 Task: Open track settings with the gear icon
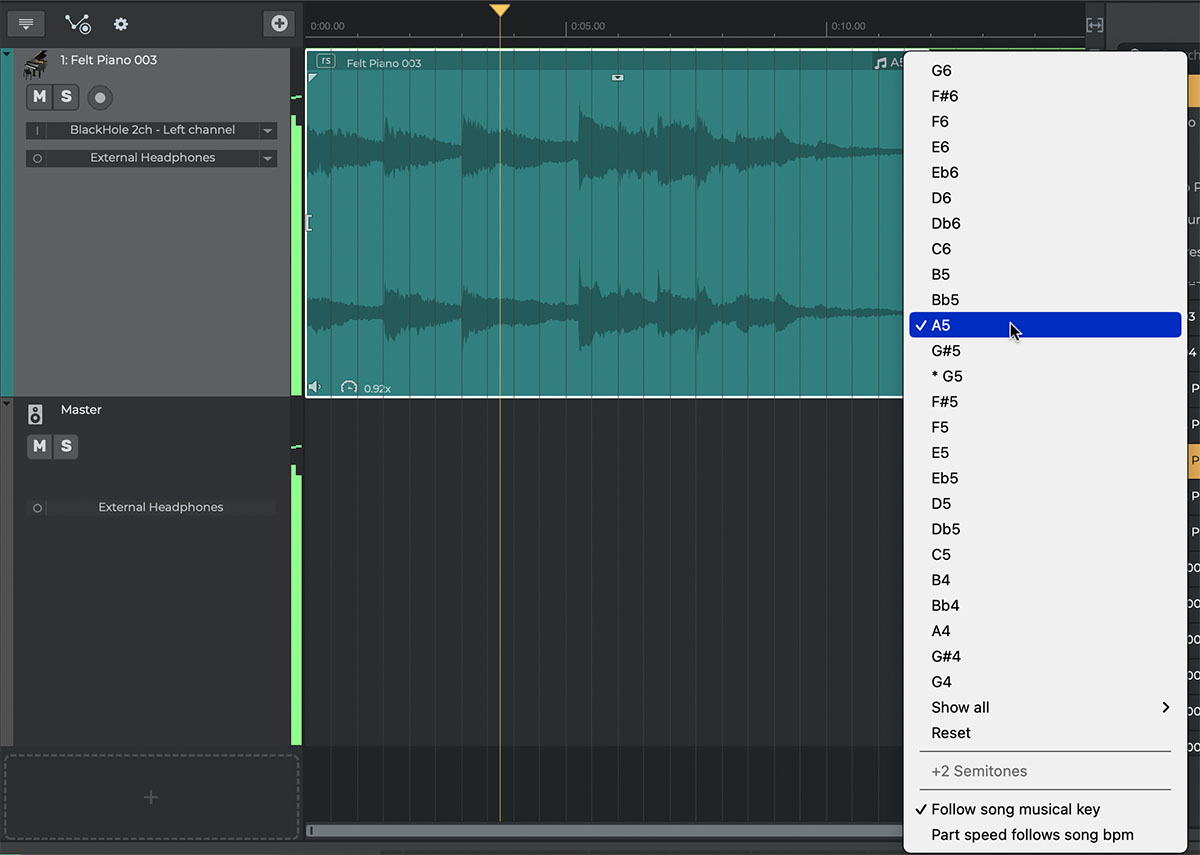[121, 24]
